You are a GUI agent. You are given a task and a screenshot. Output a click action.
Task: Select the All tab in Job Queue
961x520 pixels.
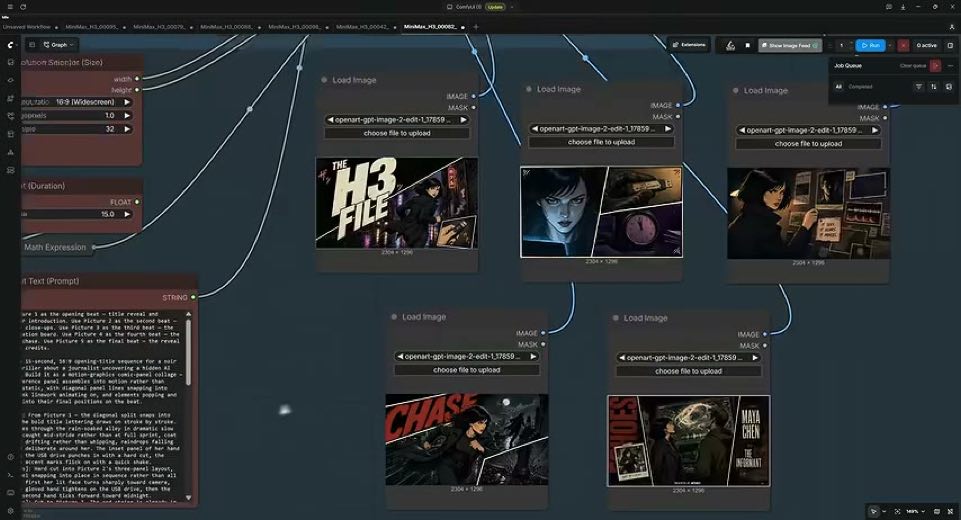tap(838, 86)
